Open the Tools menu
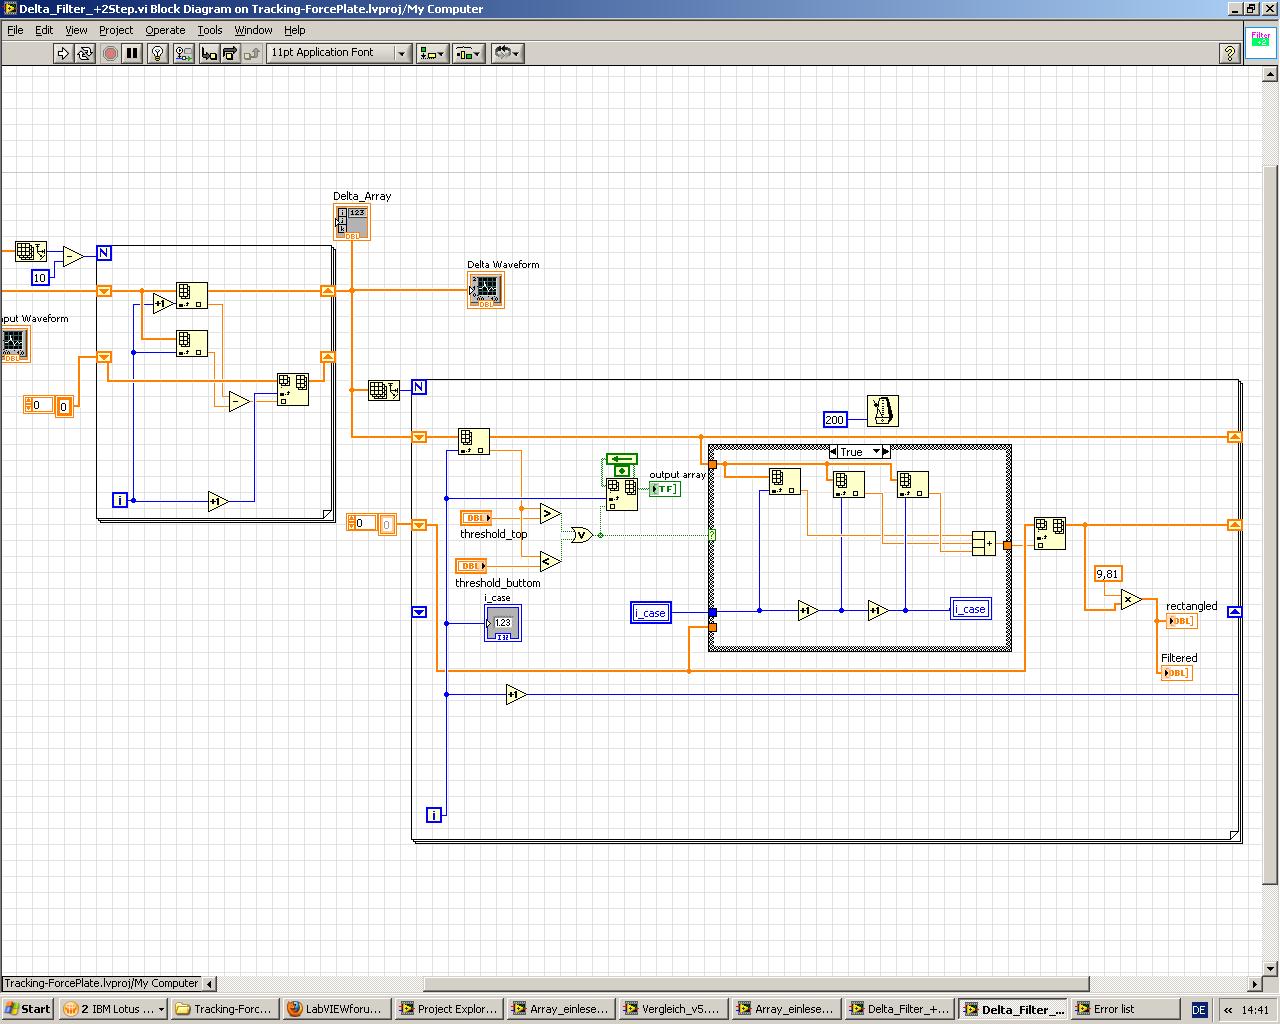Image resolution: width=1280 pixels, height=1024 pixels. tap(209, 30)
